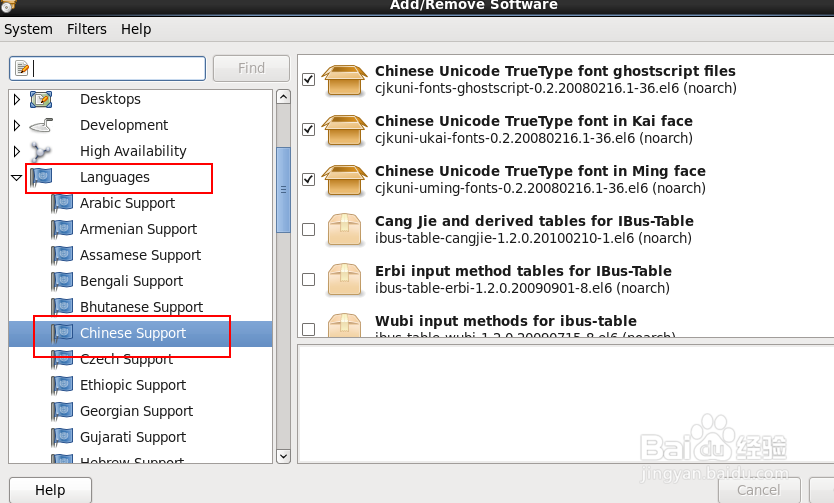Click the Armenian Support flag icon
The height and width of the screenshot is (503, 834).
pyautogui.click(x=62, y=230)
